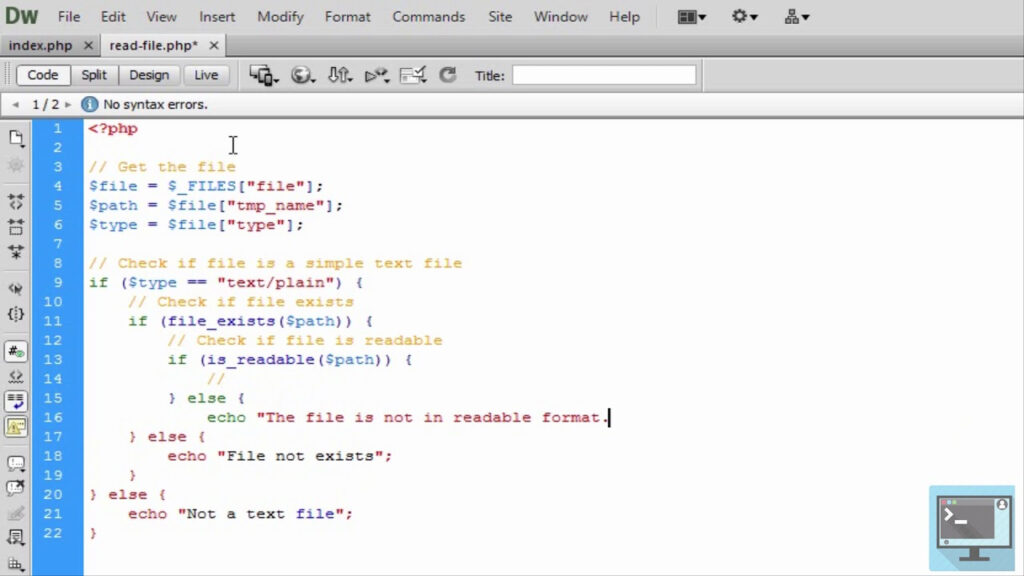Image resolution: width=1024 pixels, height=576 pixels.
Task: Click the "<?php" opening tag on line 1
Action: 113,129
